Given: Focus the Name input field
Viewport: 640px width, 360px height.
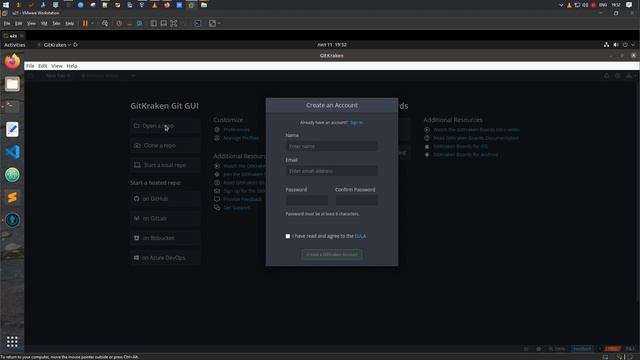Looking at the screenshot, I should pos(331,146).
